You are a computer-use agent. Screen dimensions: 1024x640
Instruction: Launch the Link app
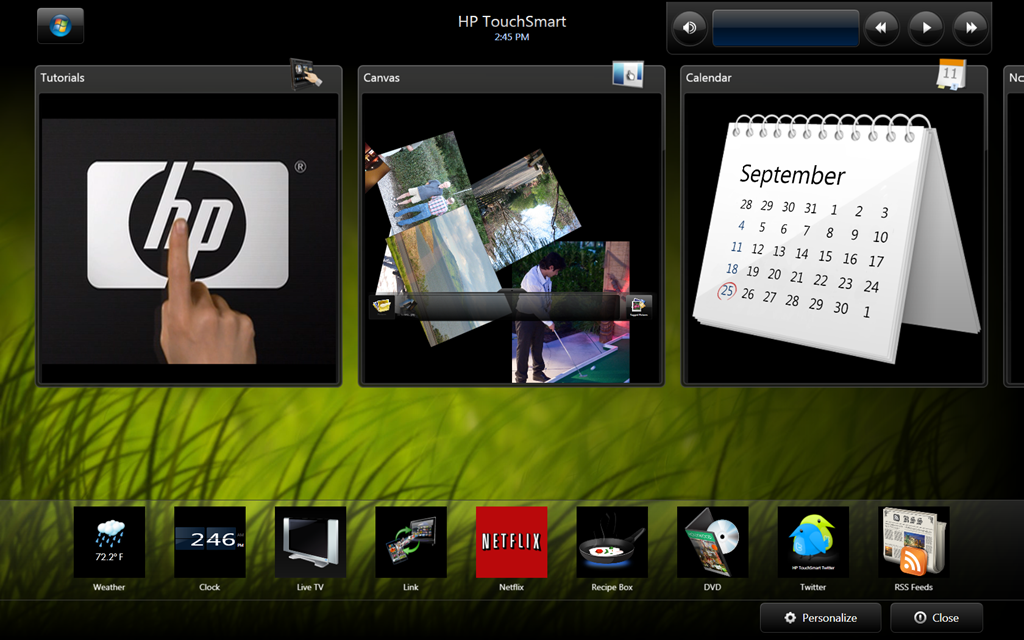(411, 542)
